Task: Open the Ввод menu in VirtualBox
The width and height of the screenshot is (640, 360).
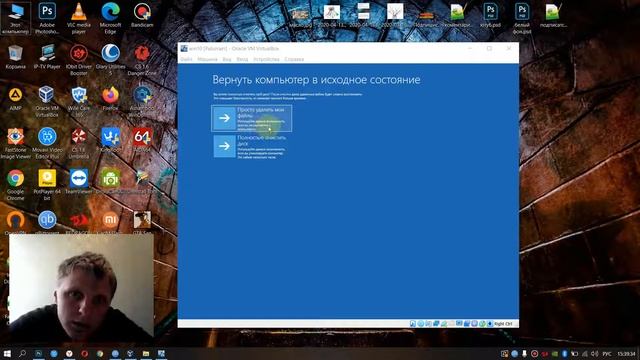Action: pos(242,59)
